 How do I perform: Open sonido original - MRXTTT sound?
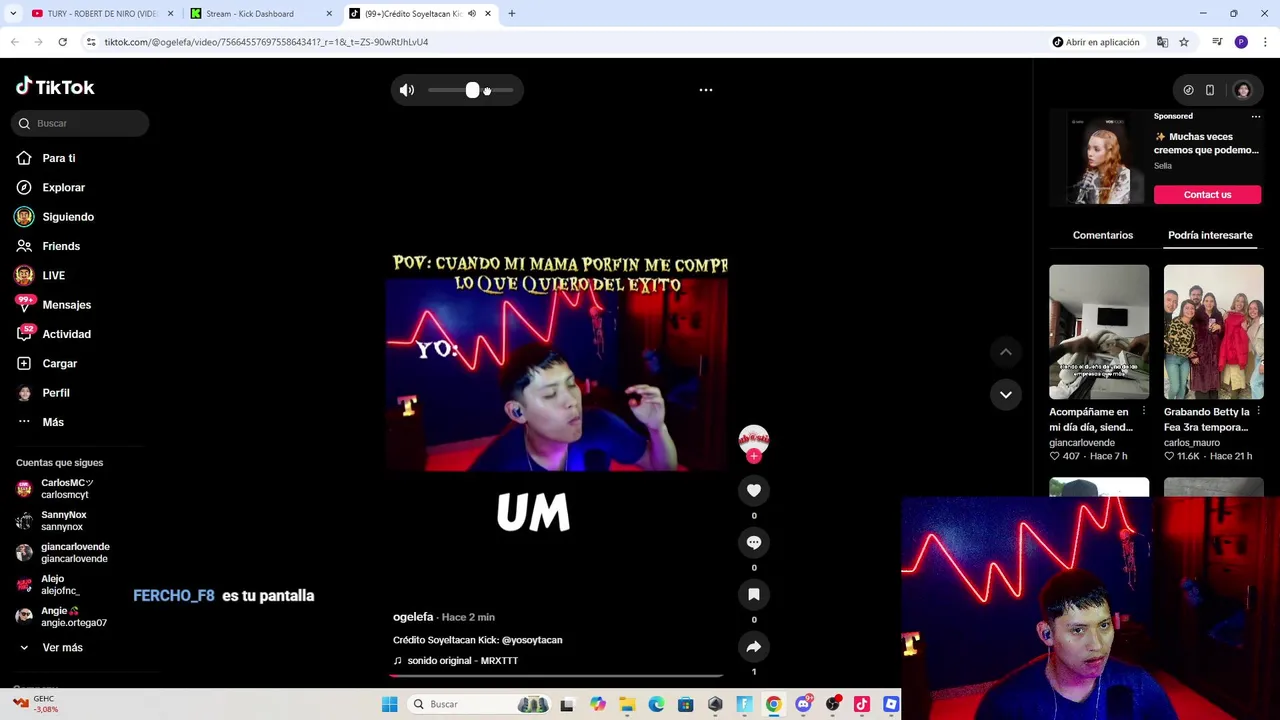(462, 661)
